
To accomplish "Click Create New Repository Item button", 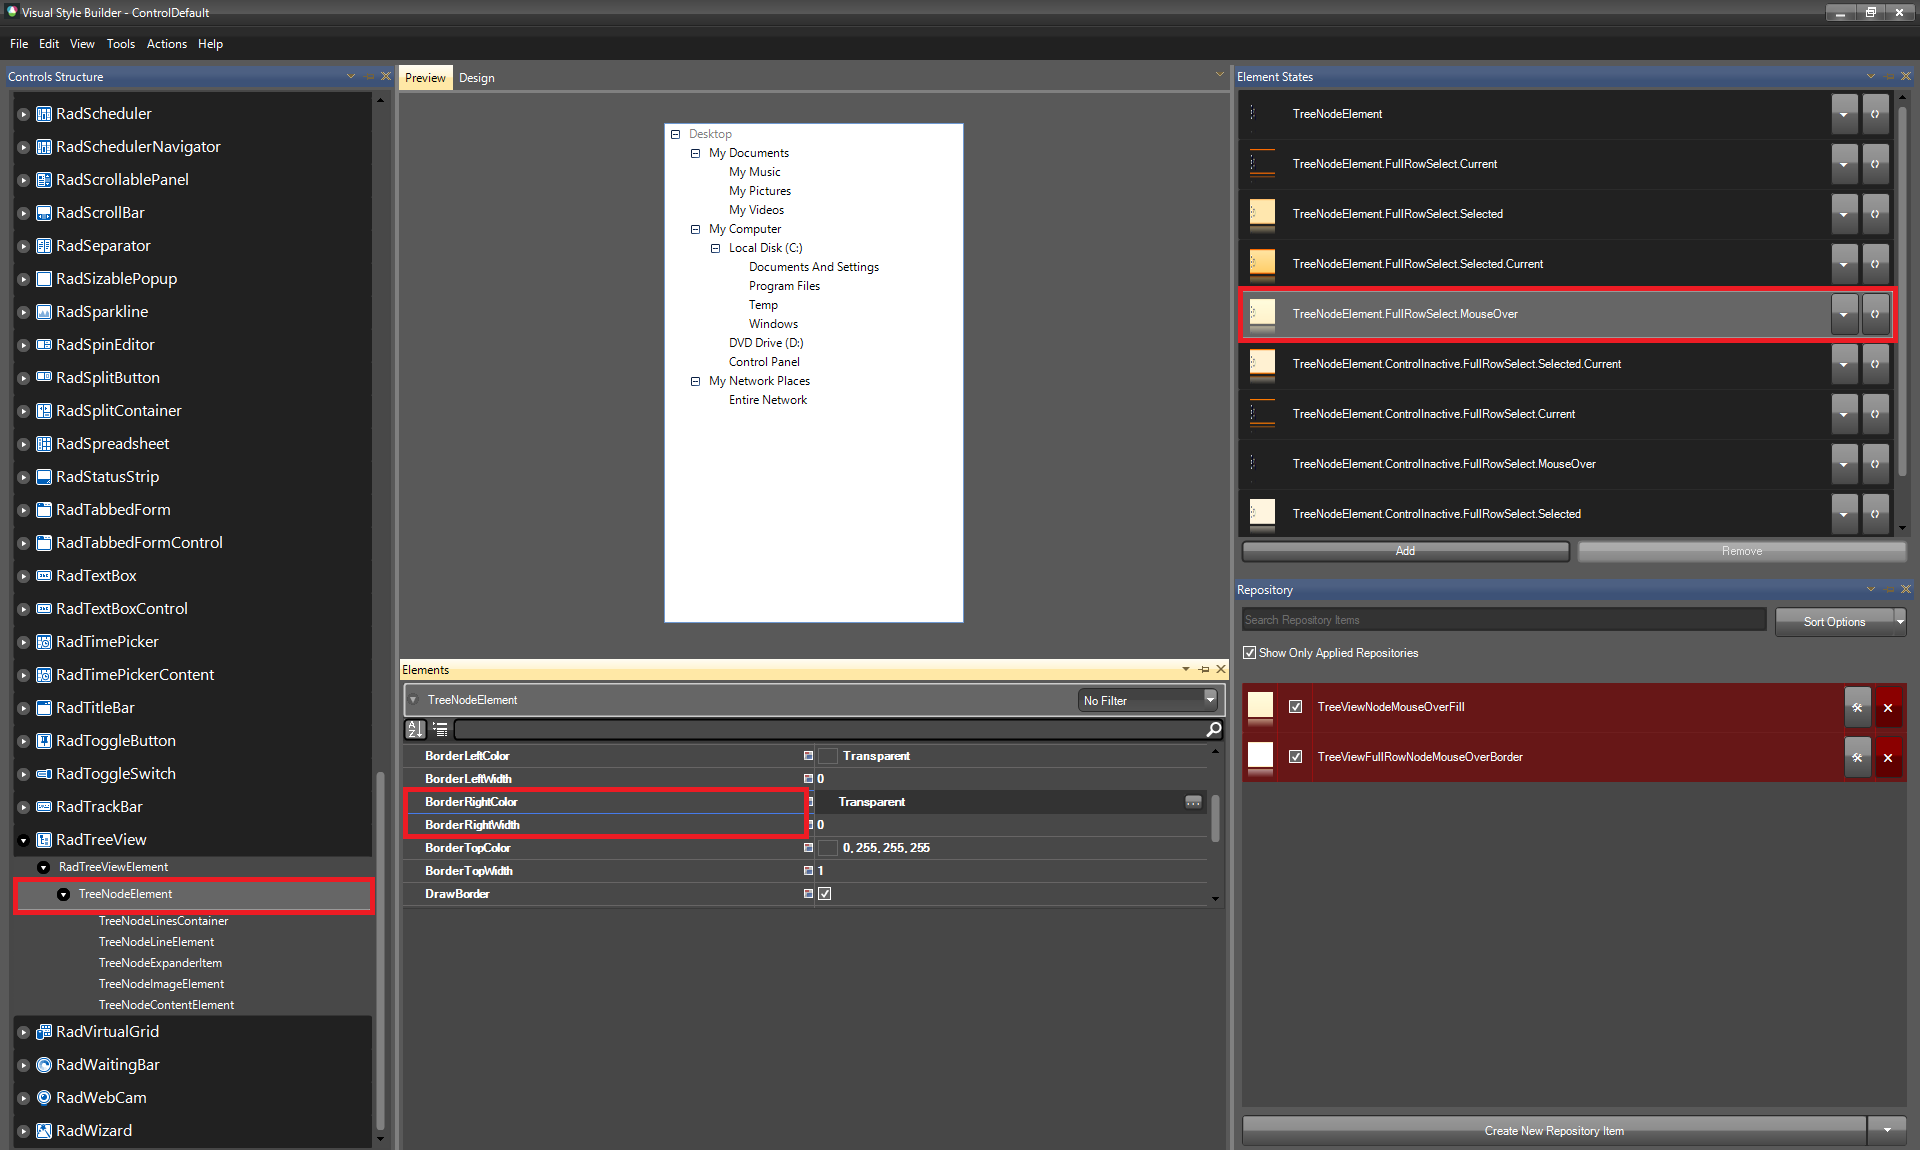I will click(x=1553, y=1131).
